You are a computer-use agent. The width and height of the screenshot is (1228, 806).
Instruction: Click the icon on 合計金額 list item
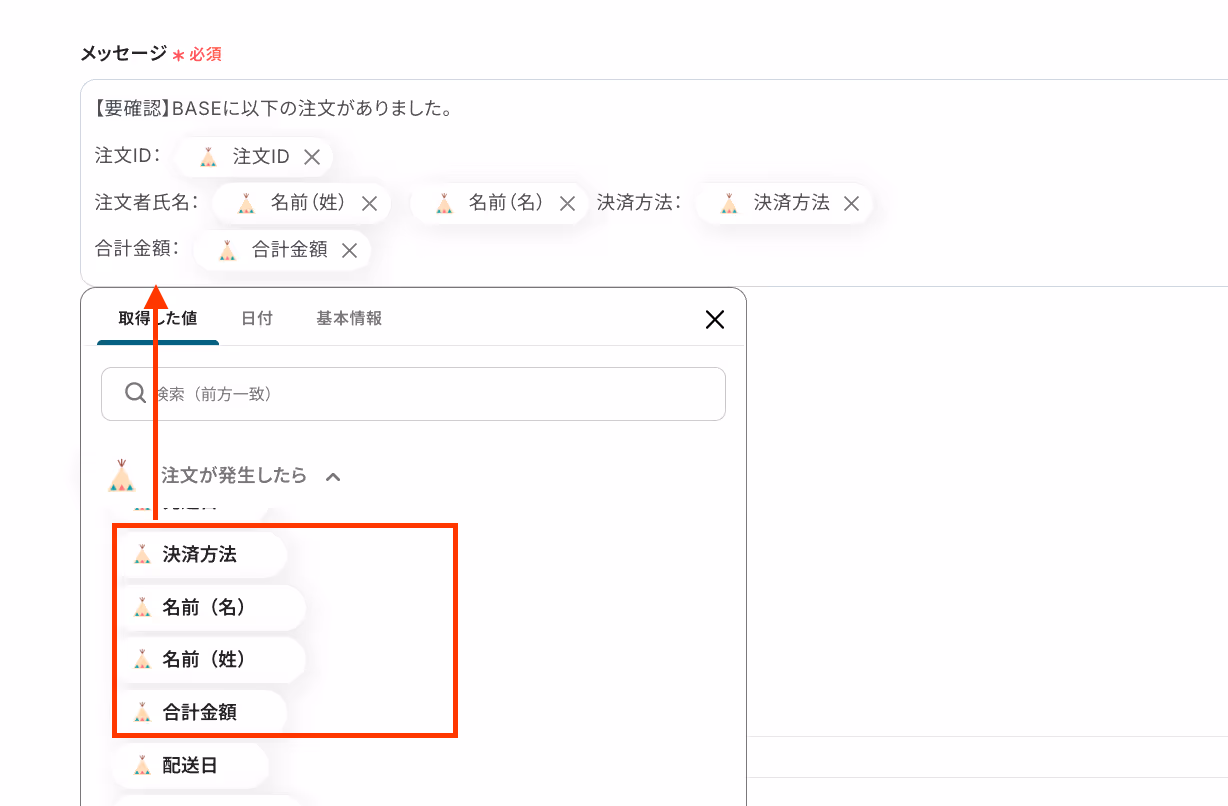(x=142, y=713)
